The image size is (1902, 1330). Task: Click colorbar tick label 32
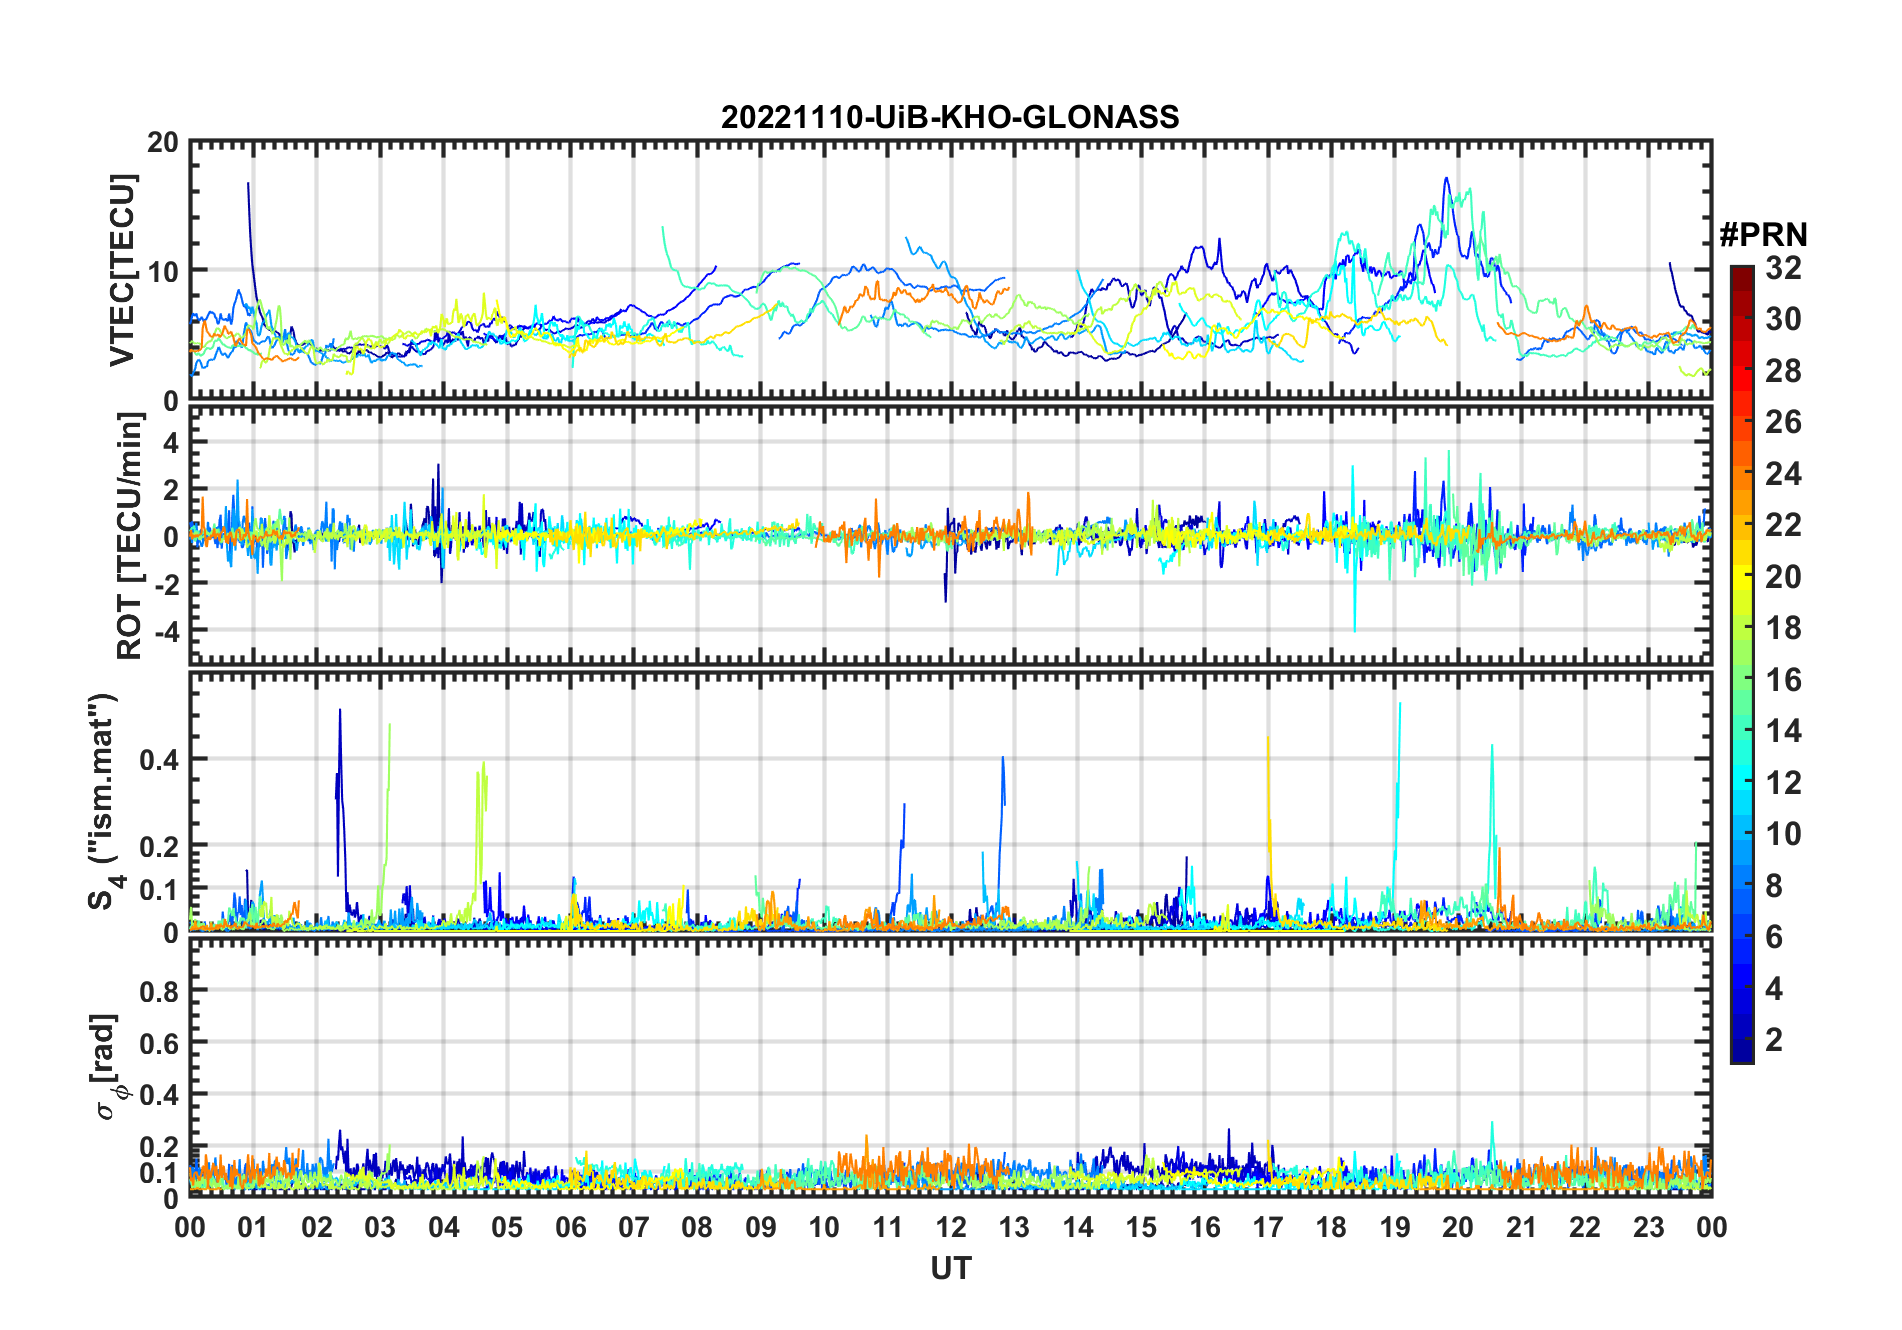pos(1783,267)
